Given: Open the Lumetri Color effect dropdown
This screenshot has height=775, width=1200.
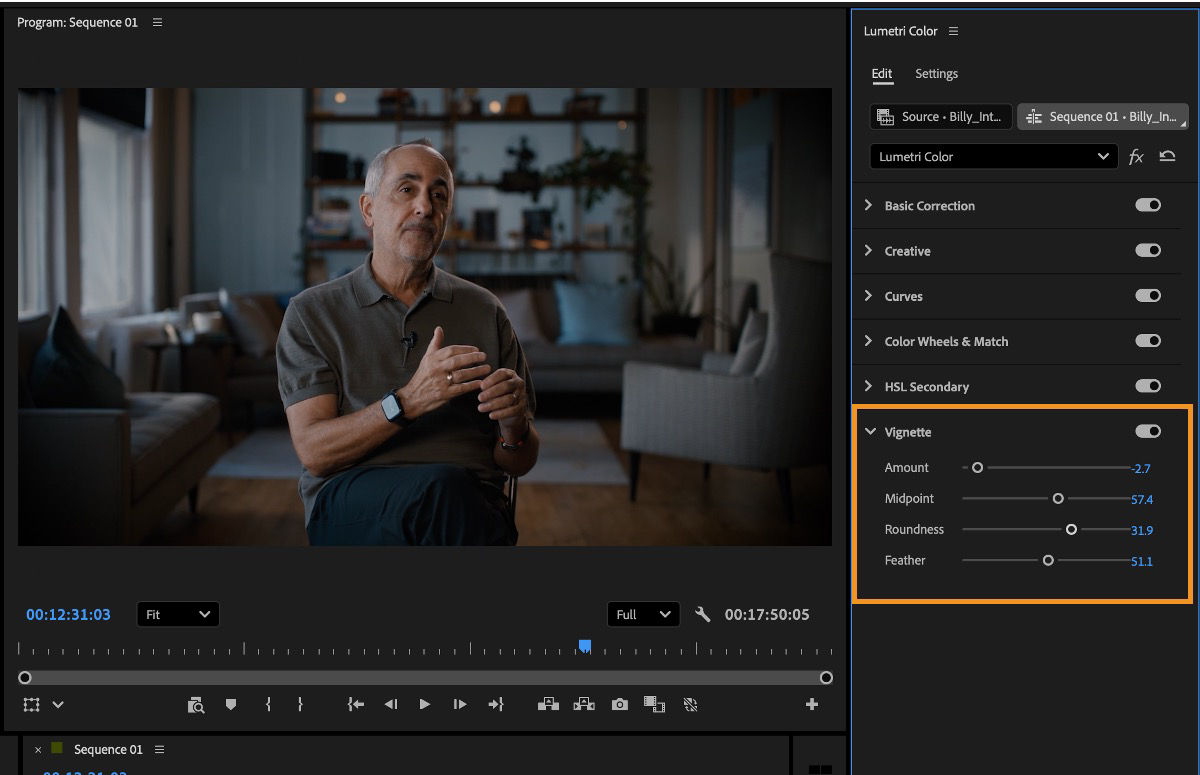Looking at the screenshot, I should (1104, 157).
